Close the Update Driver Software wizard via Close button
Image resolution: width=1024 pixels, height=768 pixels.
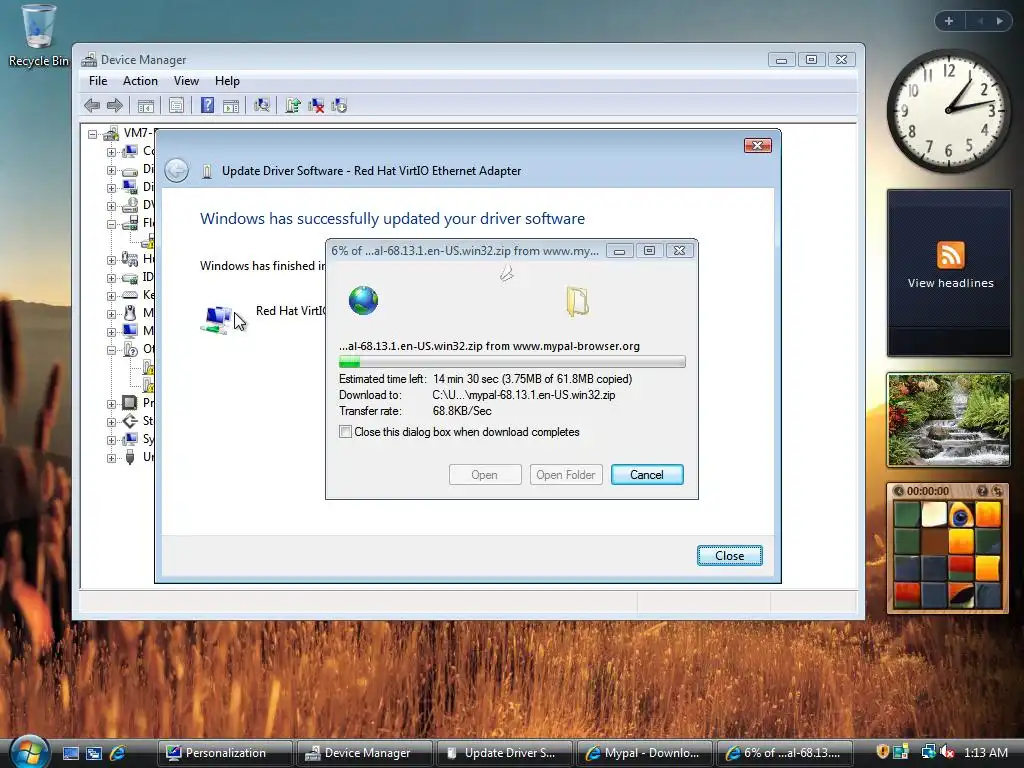pos(729,556)
